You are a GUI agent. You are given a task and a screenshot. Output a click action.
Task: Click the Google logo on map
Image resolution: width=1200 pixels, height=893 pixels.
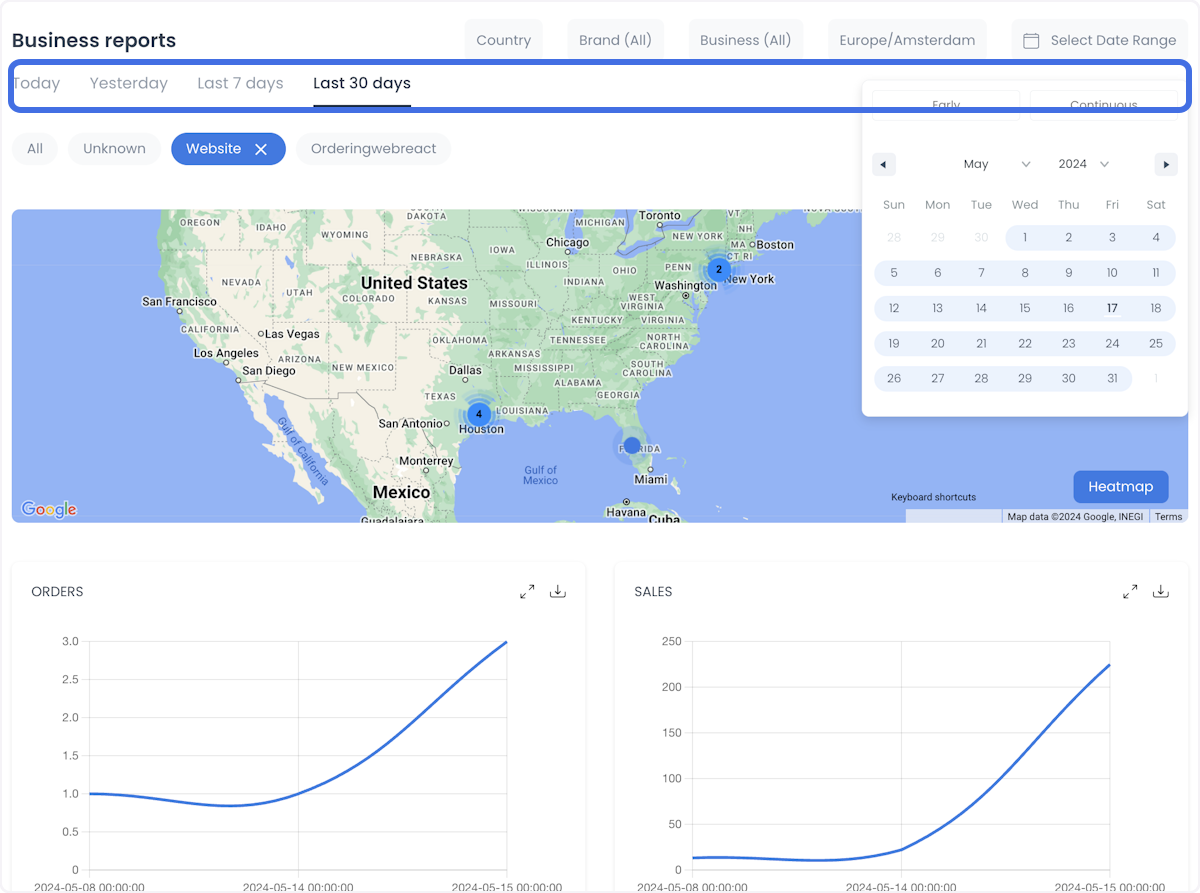click(49, 509)
